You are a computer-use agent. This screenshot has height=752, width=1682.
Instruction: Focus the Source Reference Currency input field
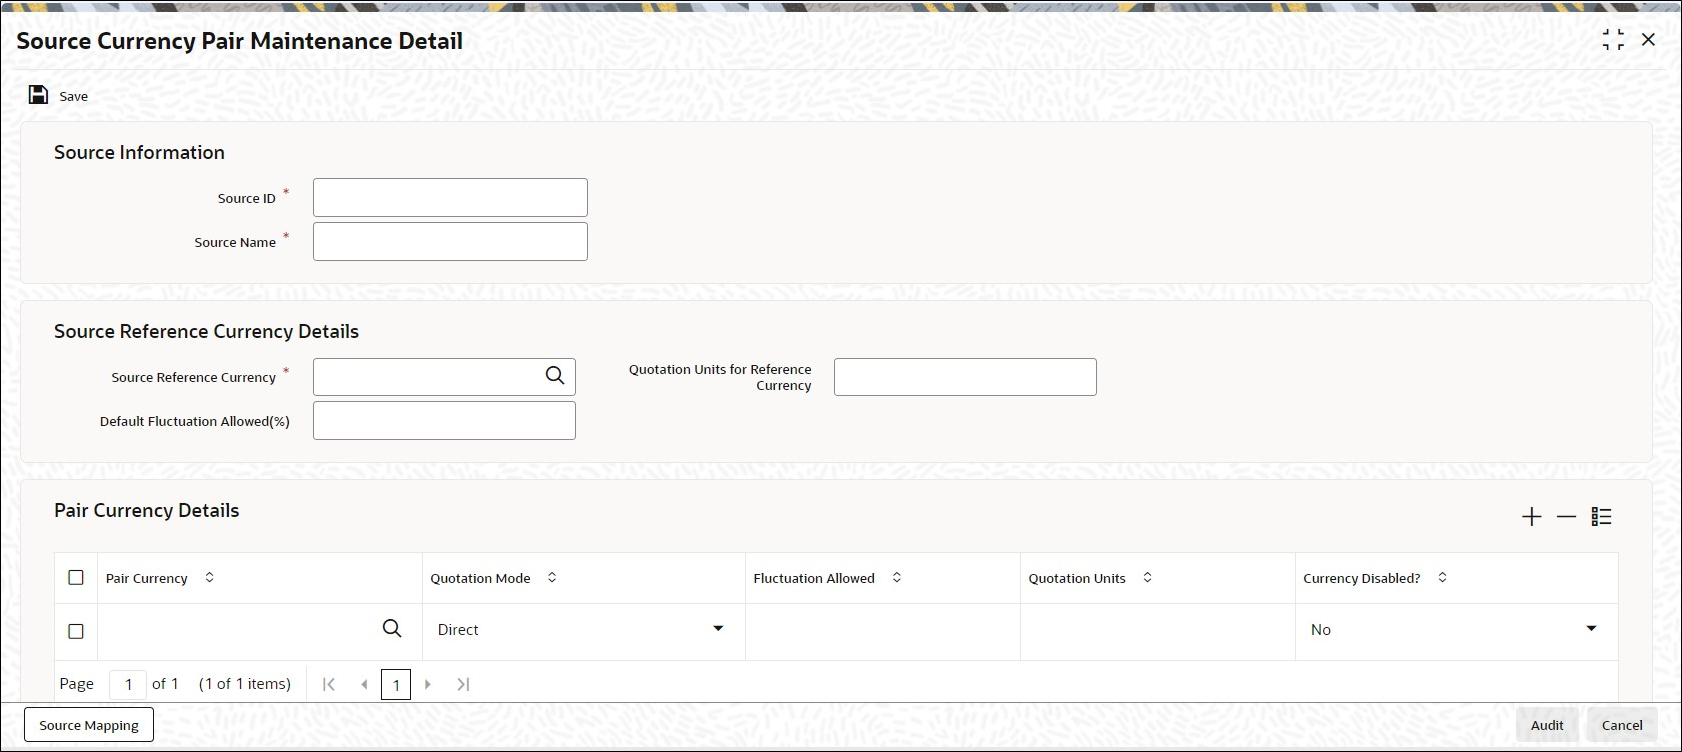coord(444,376)
